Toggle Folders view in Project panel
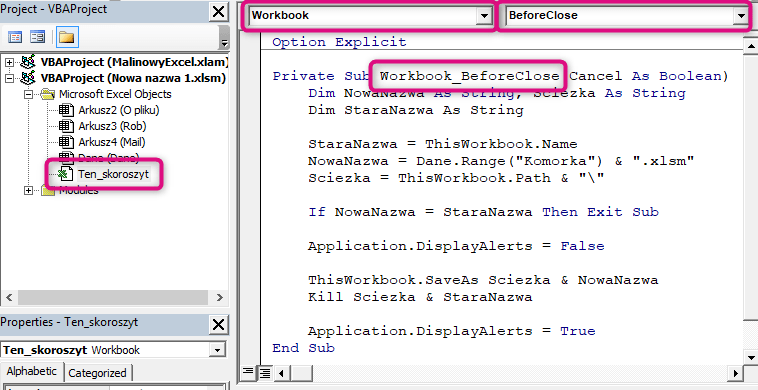 point(67,37)
